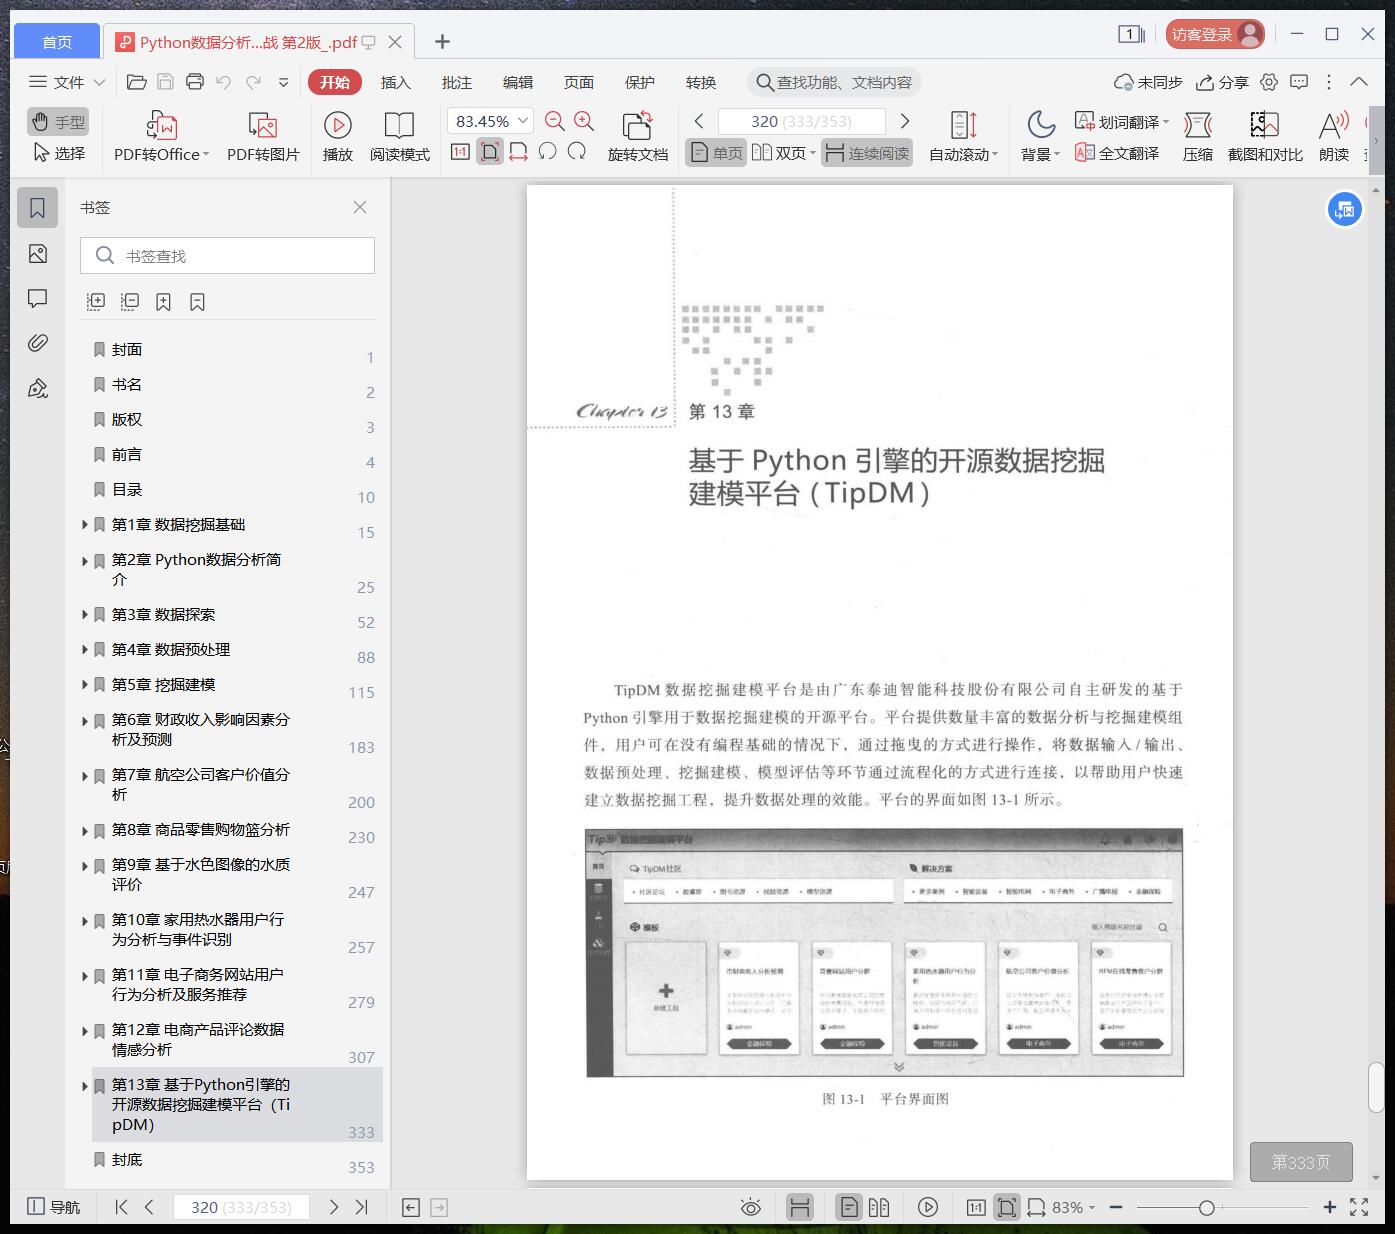Click the page number field in toolbar

(x=802, y=121)
